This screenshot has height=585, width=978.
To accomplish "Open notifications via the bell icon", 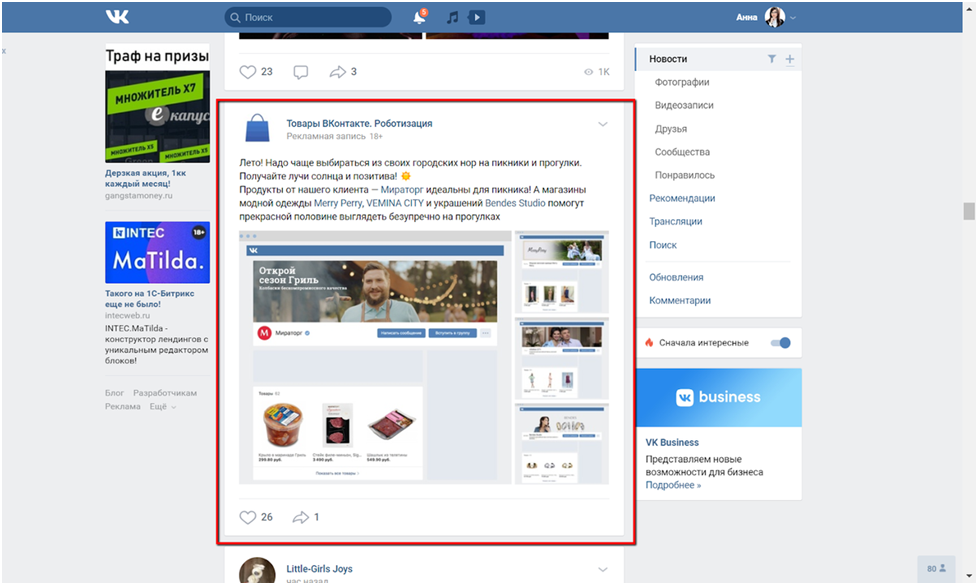I will 420,16.
